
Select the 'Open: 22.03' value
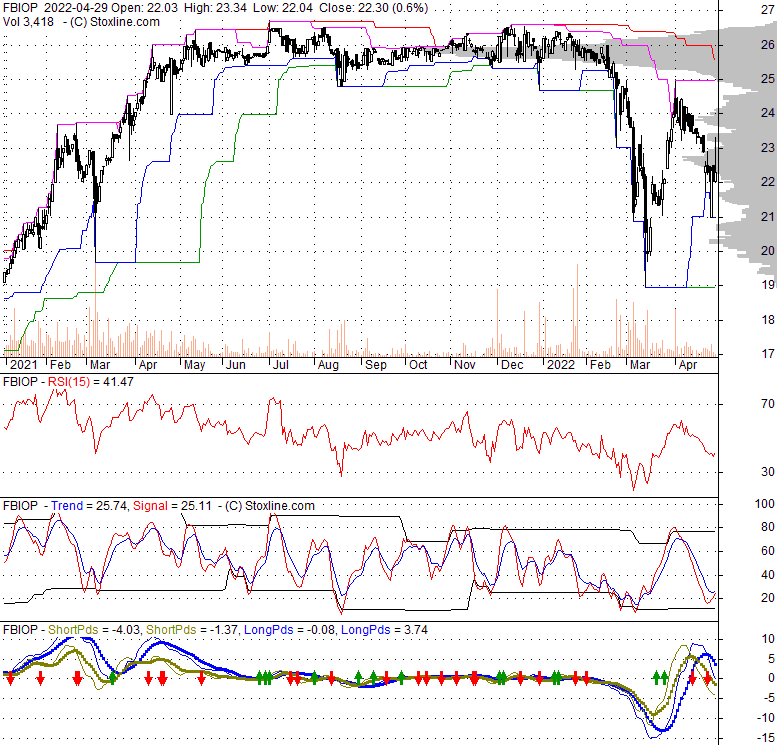(144, 8)
